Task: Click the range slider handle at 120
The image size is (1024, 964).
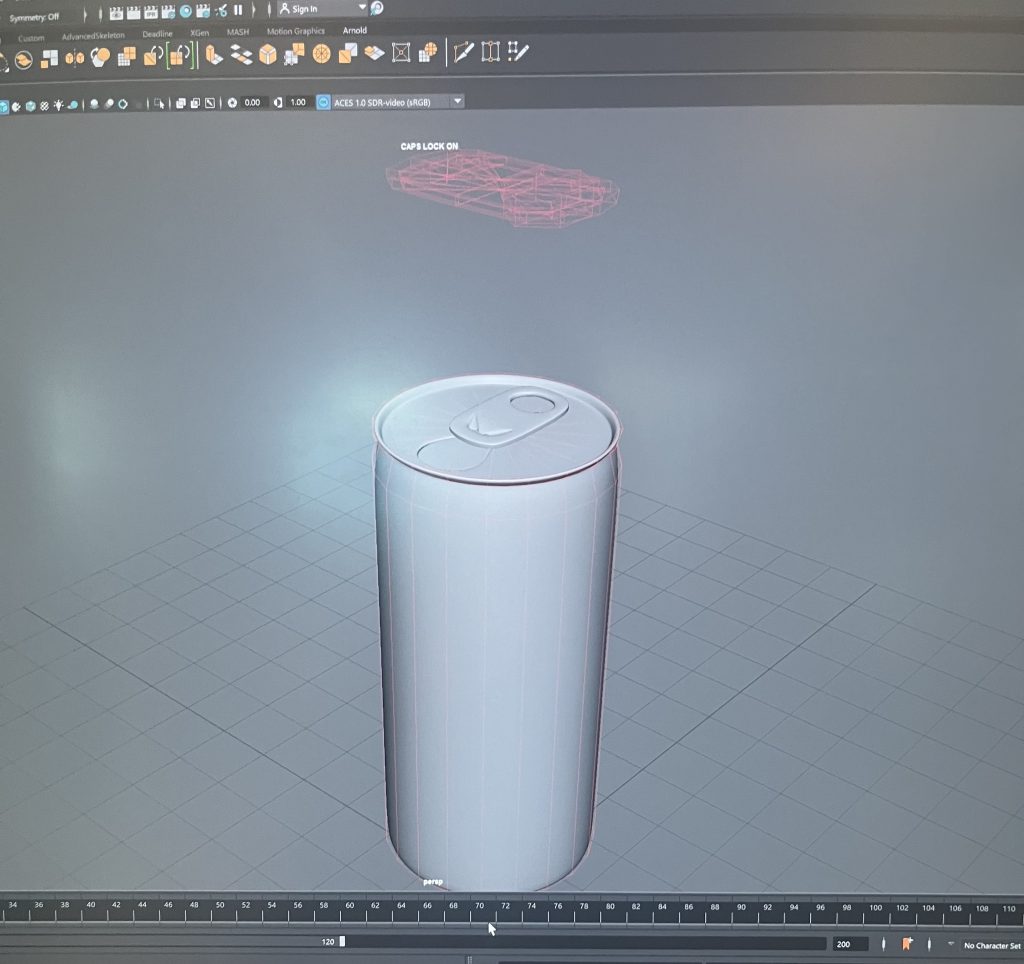Action: [x=342, y=941]
